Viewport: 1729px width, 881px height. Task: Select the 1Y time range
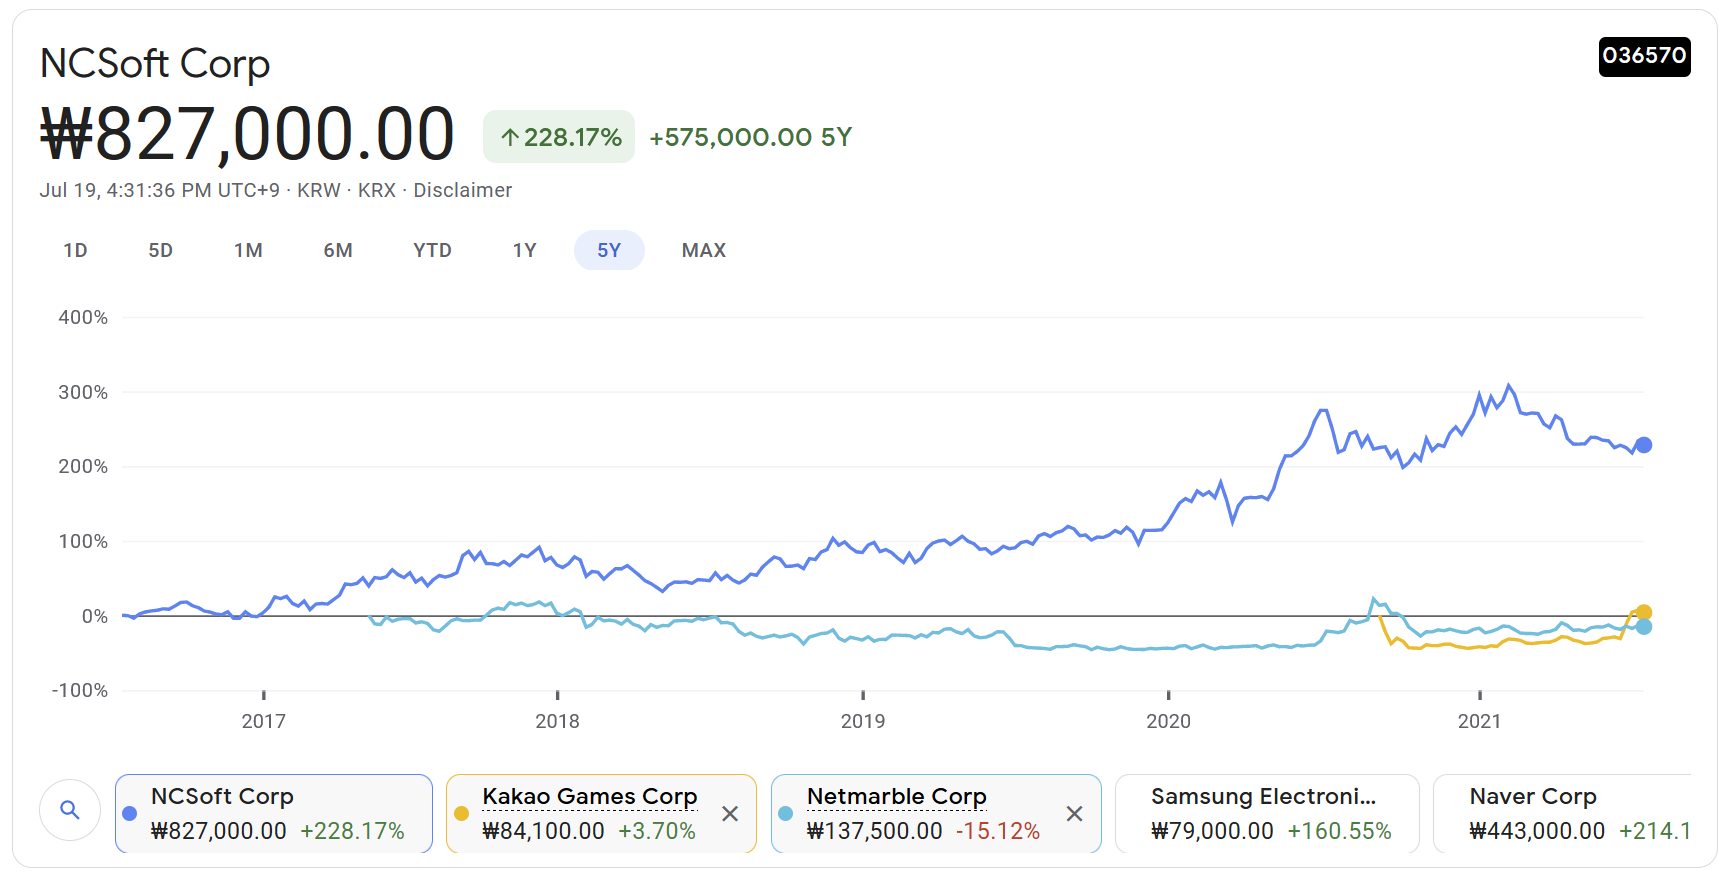524,250
